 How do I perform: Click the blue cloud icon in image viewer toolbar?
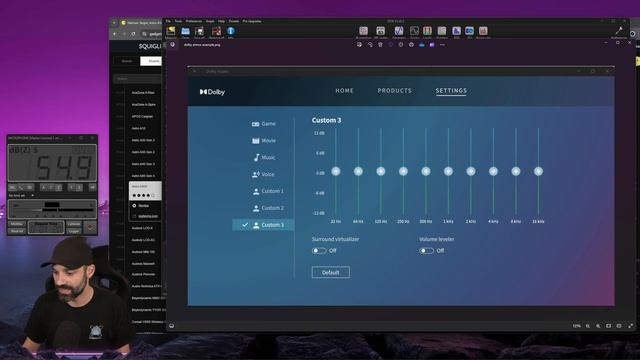(x=422, y=45)
